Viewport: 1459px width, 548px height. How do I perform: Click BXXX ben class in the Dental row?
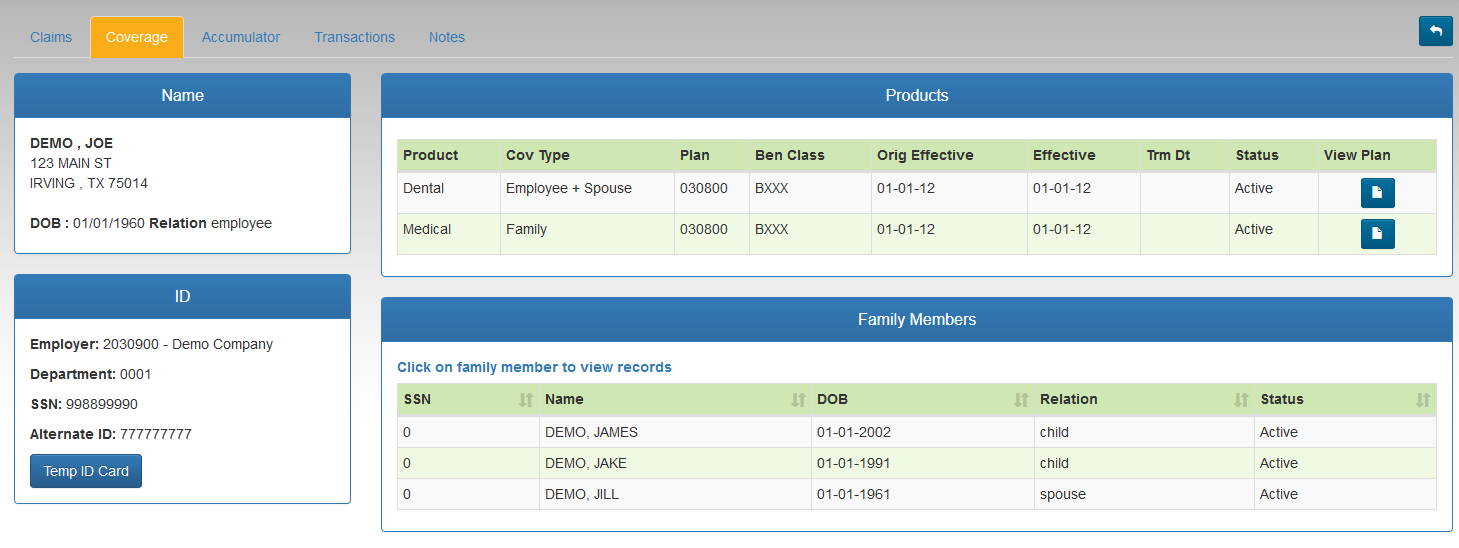[772, 188]
